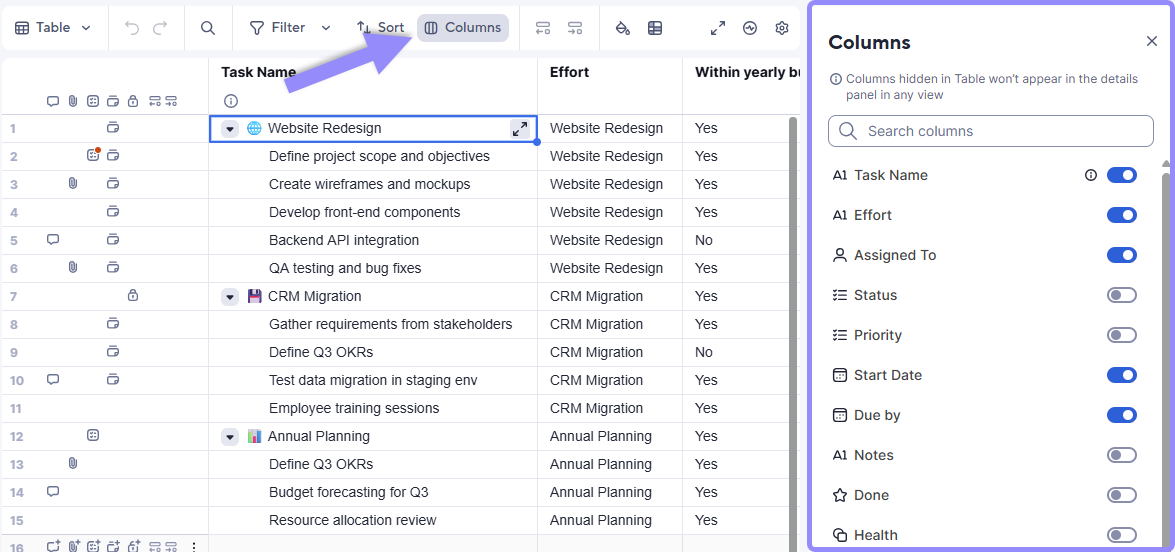
Task: Click the checklist icon in header row
Action: [93, 100]
